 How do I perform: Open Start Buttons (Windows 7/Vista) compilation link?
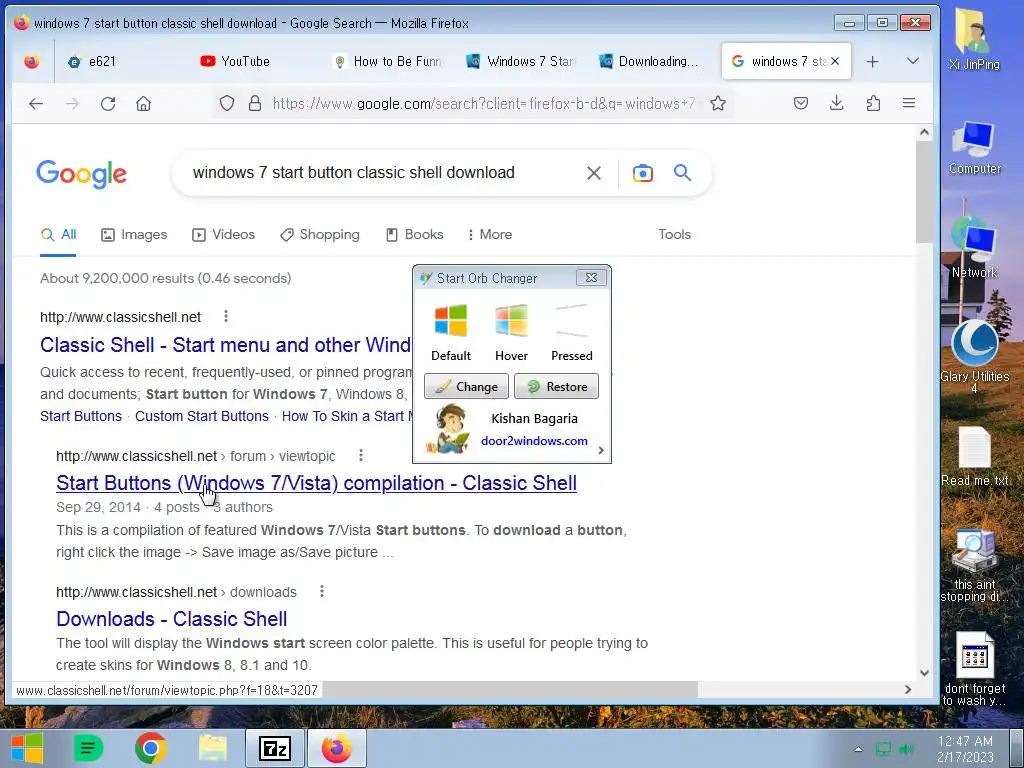click(x=316, y=483)
